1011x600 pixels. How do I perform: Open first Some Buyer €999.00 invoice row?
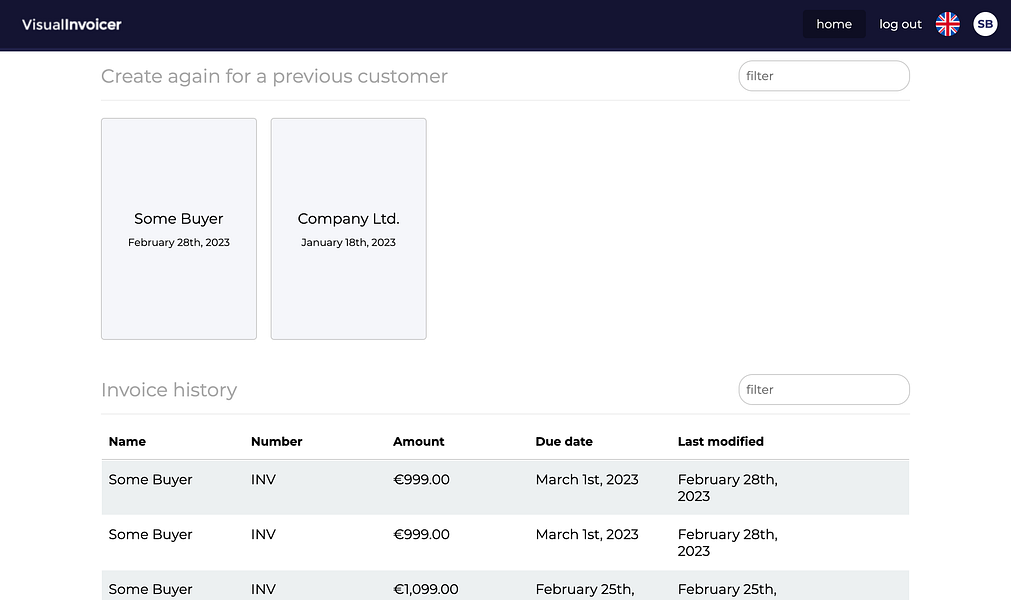coord(505,487)
